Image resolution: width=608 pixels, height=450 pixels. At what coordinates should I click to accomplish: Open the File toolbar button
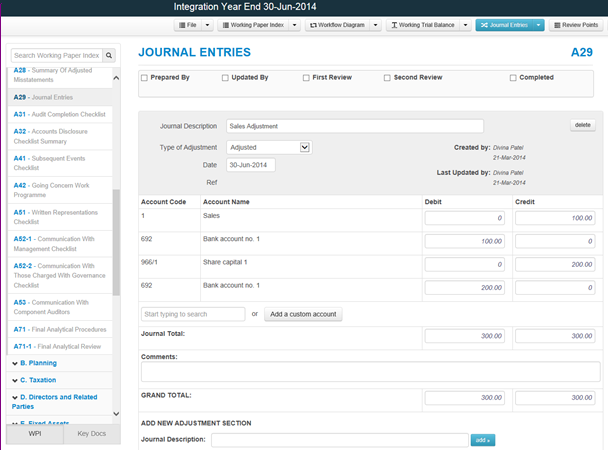click(x=188, y=25)
